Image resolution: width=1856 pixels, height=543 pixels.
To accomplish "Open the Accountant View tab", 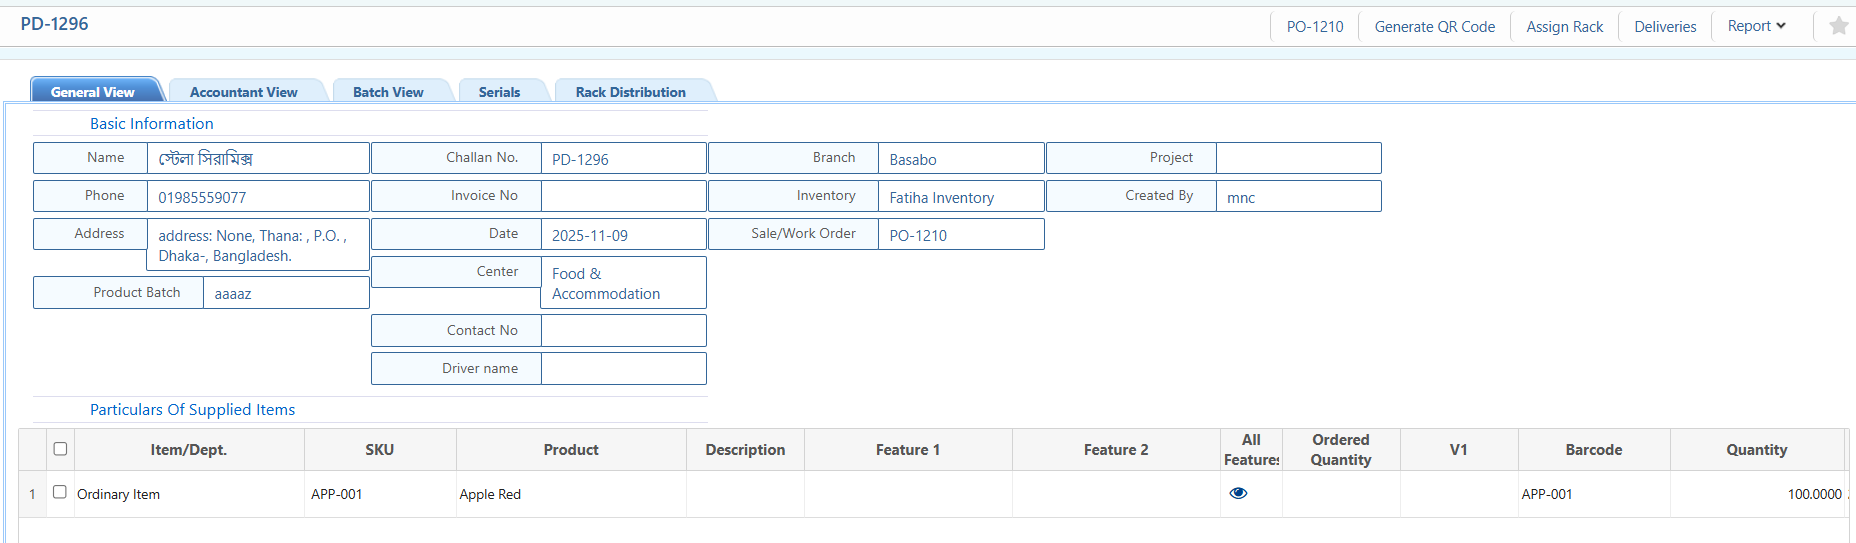I will click(x=243, y=91).
